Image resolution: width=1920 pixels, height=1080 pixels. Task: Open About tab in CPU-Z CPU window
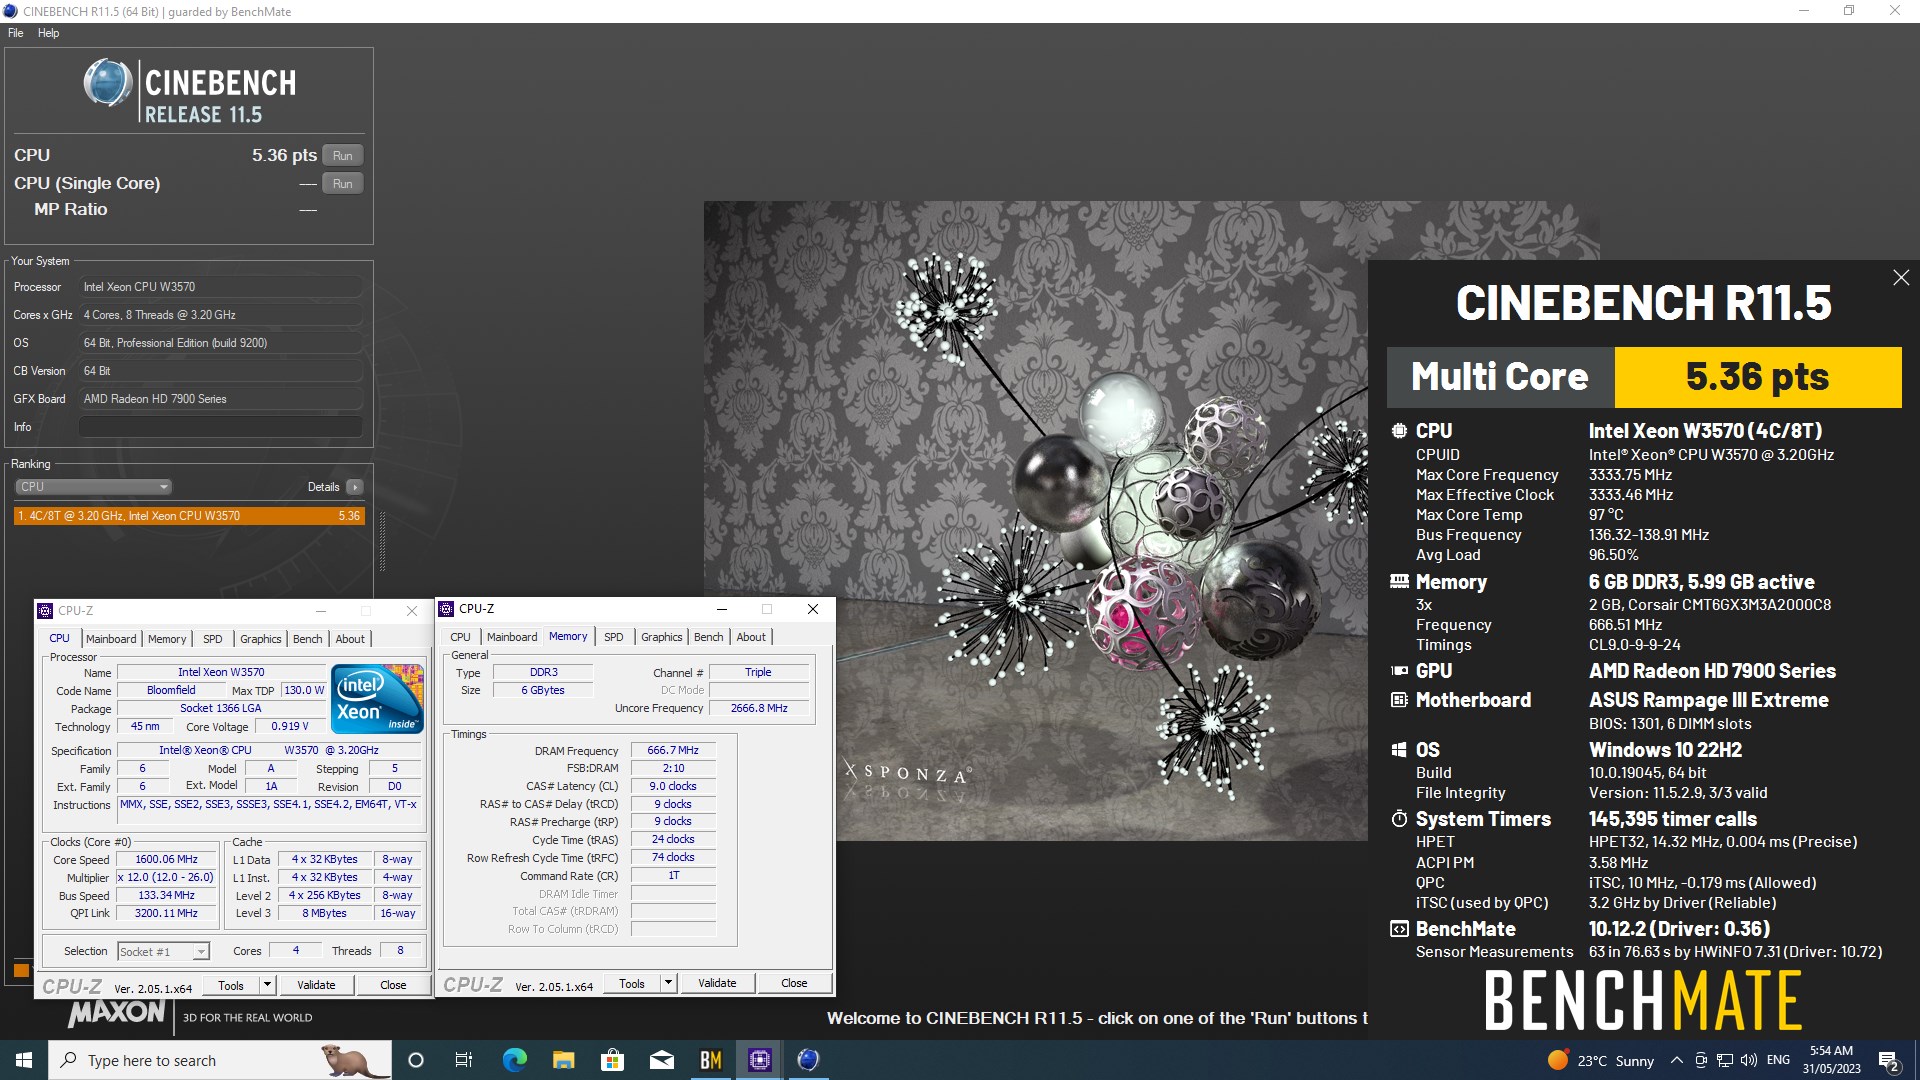pyautogui.click(x=350, y=639)
